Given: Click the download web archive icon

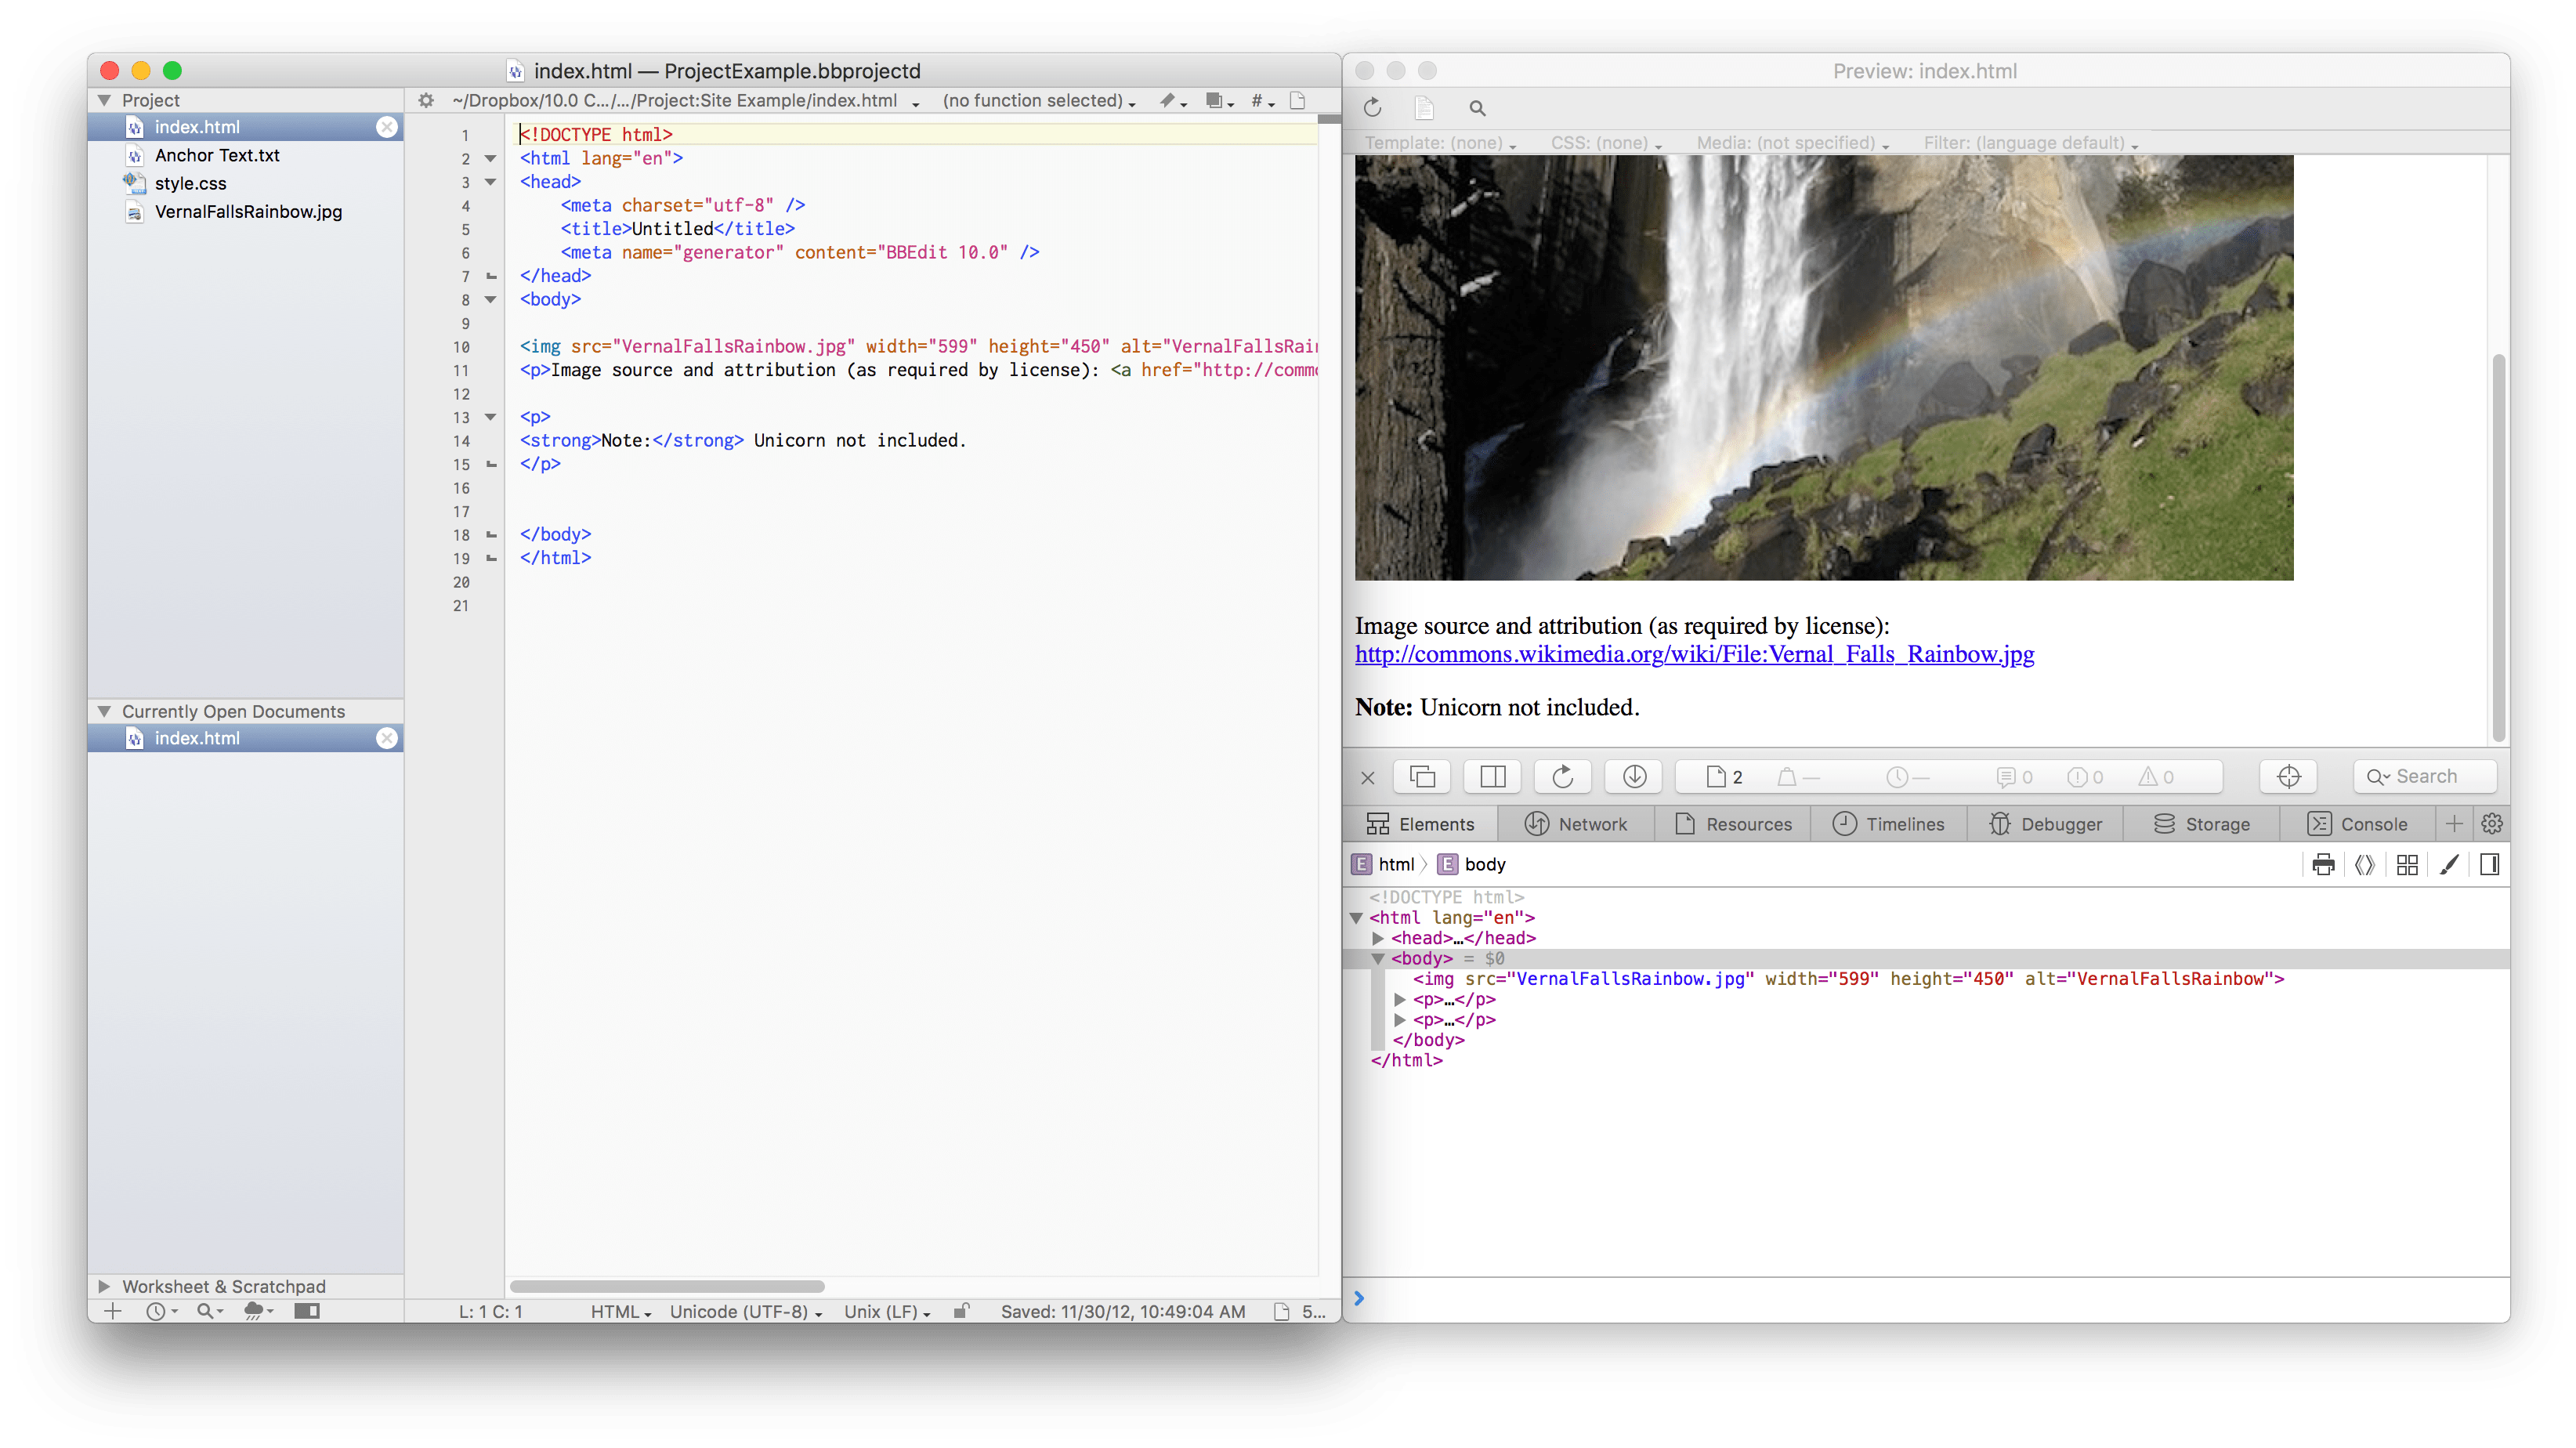Looking at the screenshot, I should coord(1634,776).
